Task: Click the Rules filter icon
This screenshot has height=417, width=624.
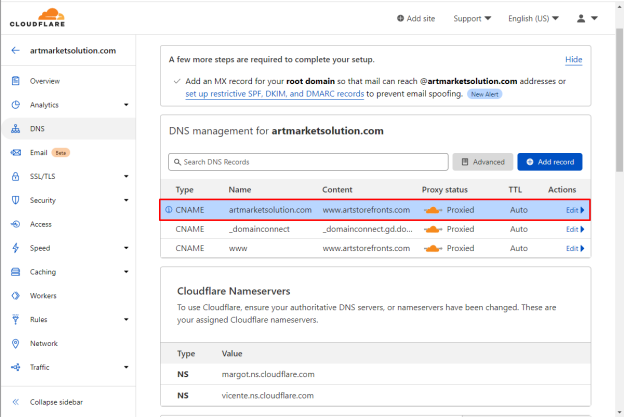Action: click(x=16, y=319)
